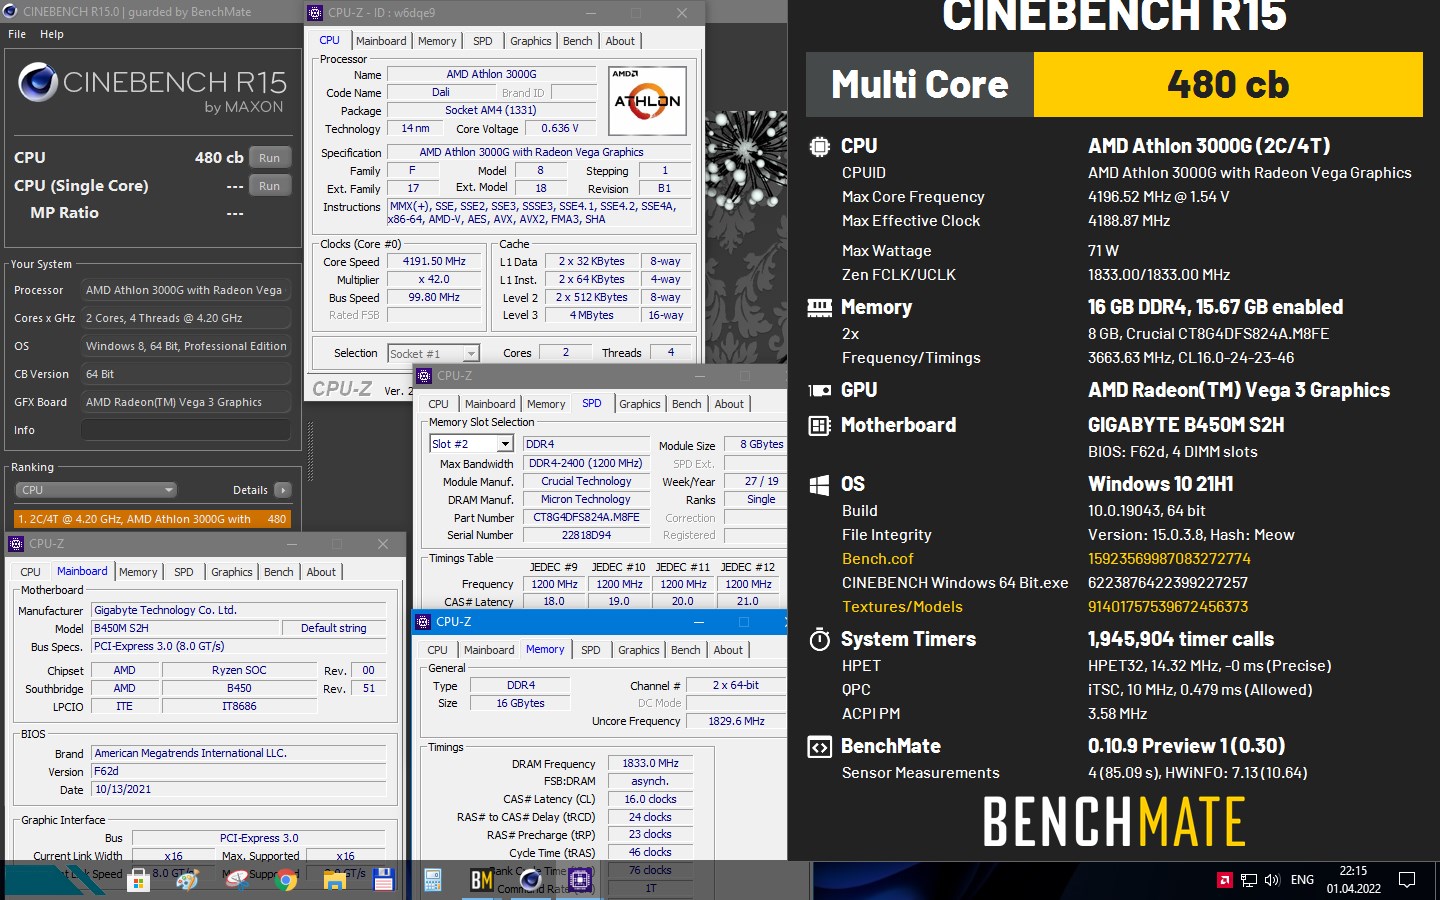Screen dimensions: 1440x900
Task: Click the BIOS version F62d field
Action: click(x=238, y=771)
